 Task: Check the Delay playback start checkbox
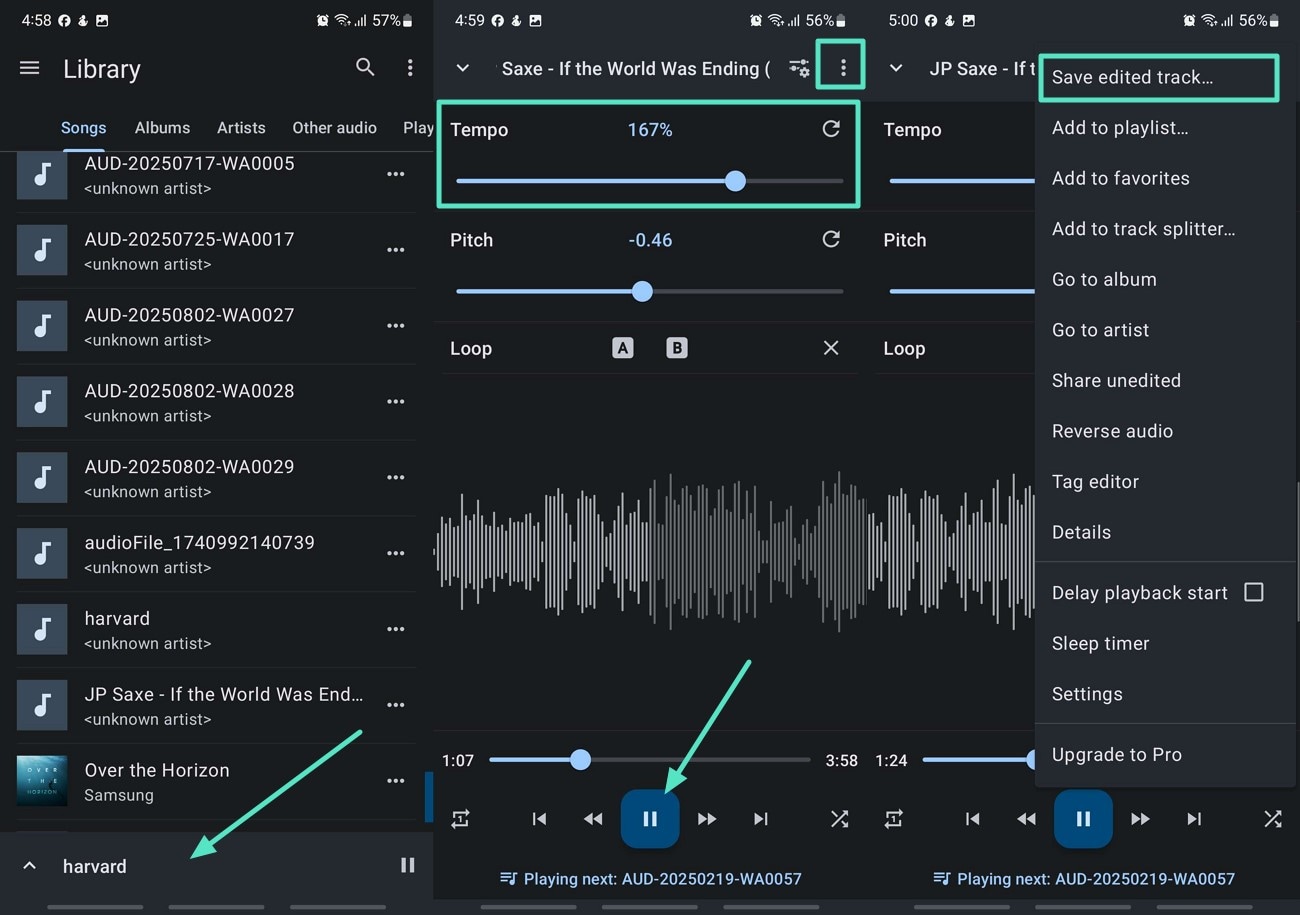point(1253,592)
